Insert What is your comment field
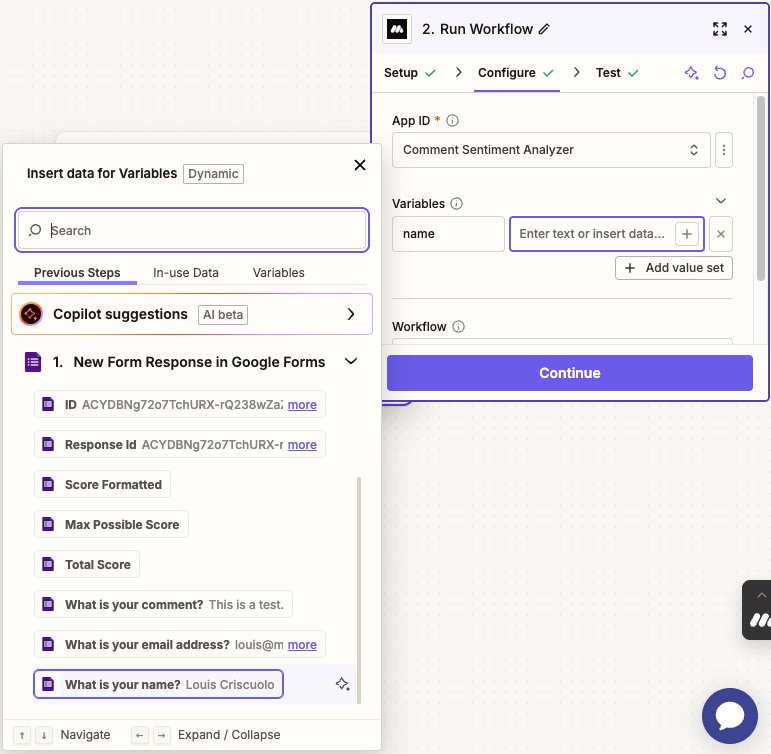Image resolution: width=771 pixels, height=754 pixels. point(163,604)
